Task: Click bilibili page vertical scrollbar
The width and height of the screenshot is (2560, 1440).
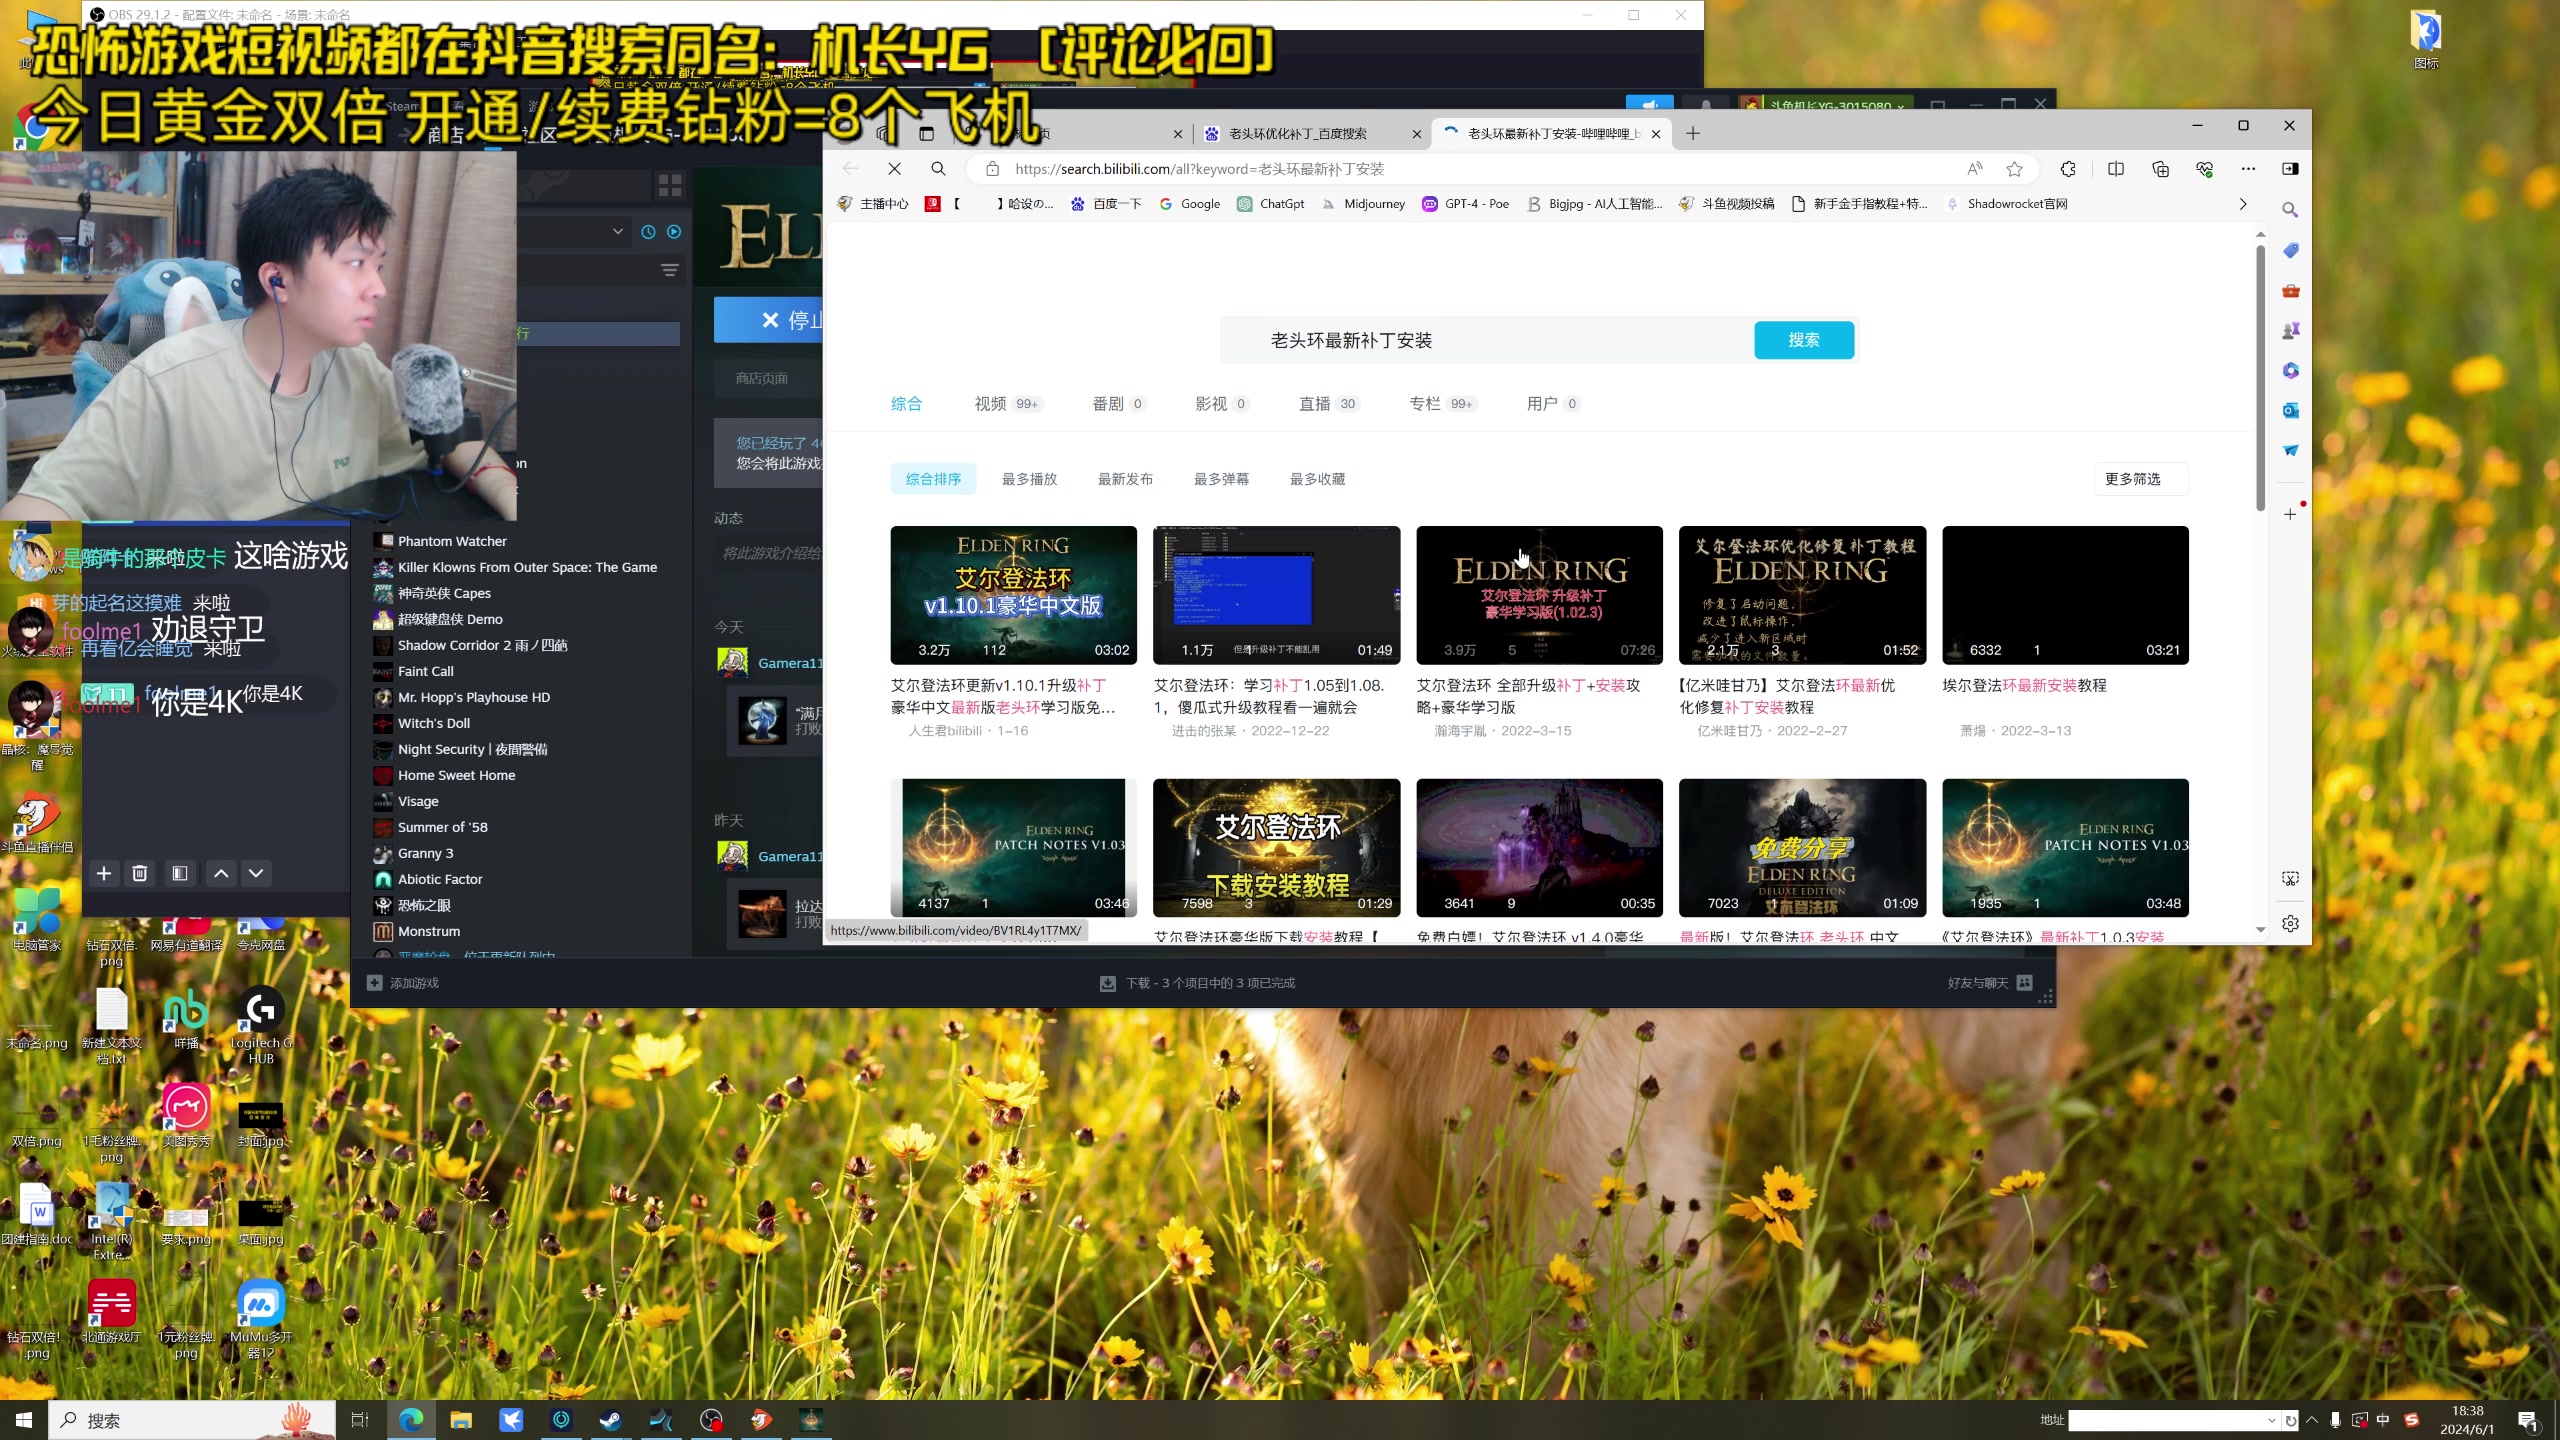Action: click(2260, 380)
